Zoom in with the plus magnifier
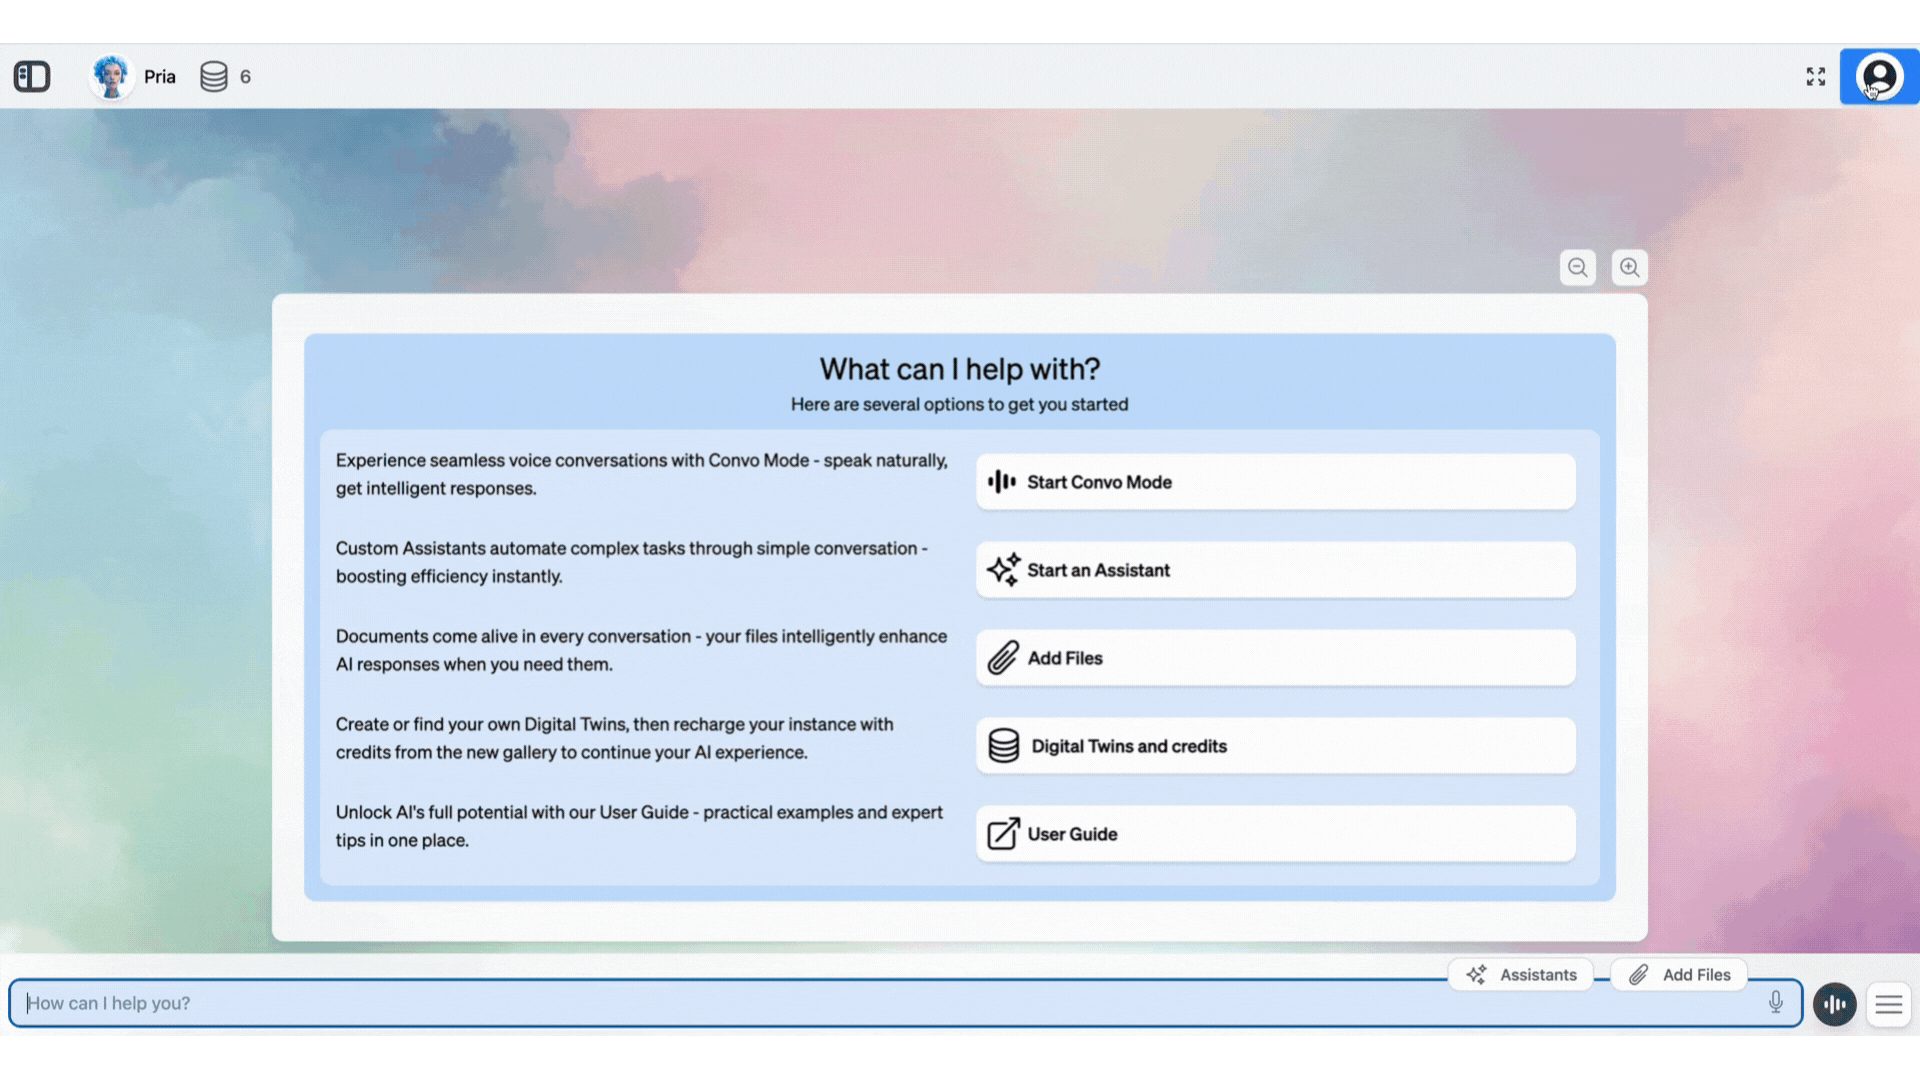The width and height of the screenshot is (1920, 1080). [1630, 268]
